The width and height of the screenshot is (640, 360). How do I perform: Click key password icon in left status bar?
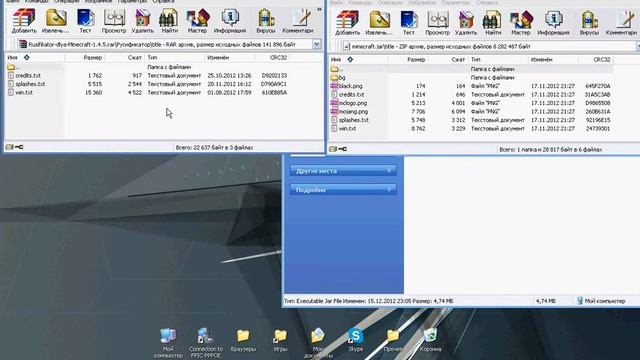(19, 147)
